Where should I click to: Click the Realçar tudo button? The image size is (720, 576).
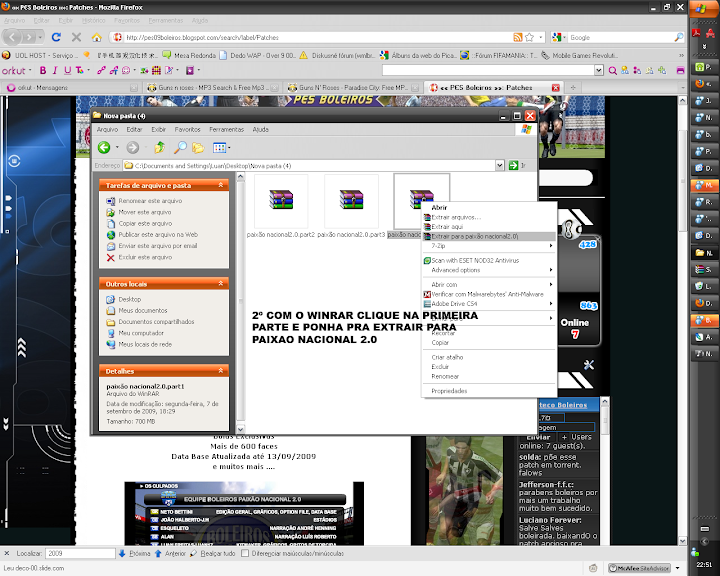pyautogui.click(x=212, y=553)
